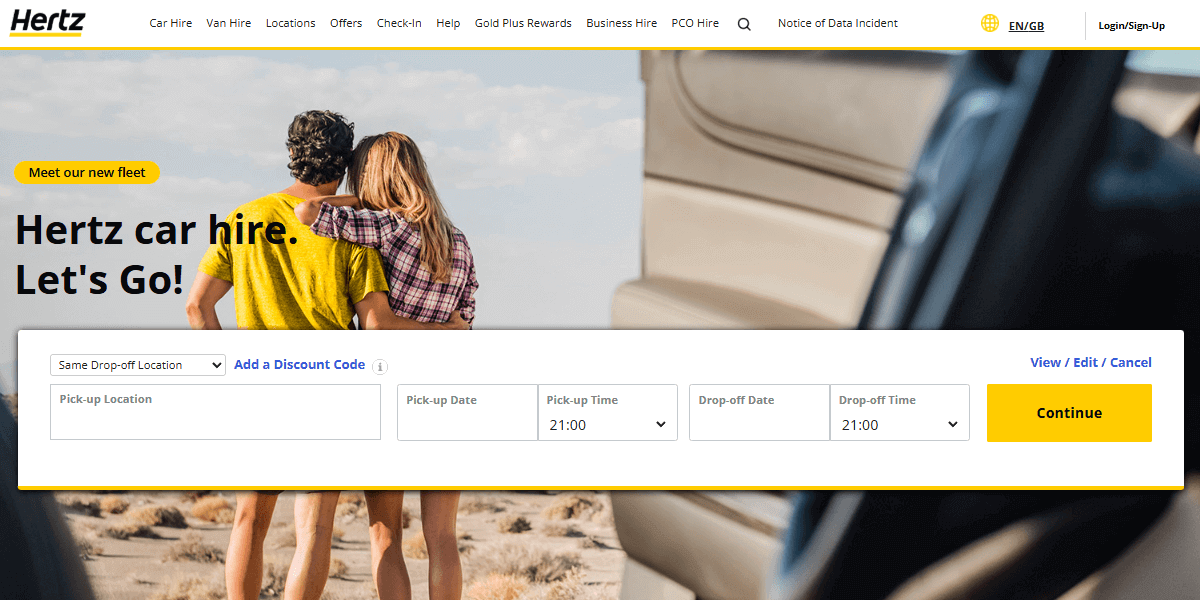The height and width of the screenshot is (600, 1200).
Task: Expand Same Drop-off Location dropdown
Action: 138,365
